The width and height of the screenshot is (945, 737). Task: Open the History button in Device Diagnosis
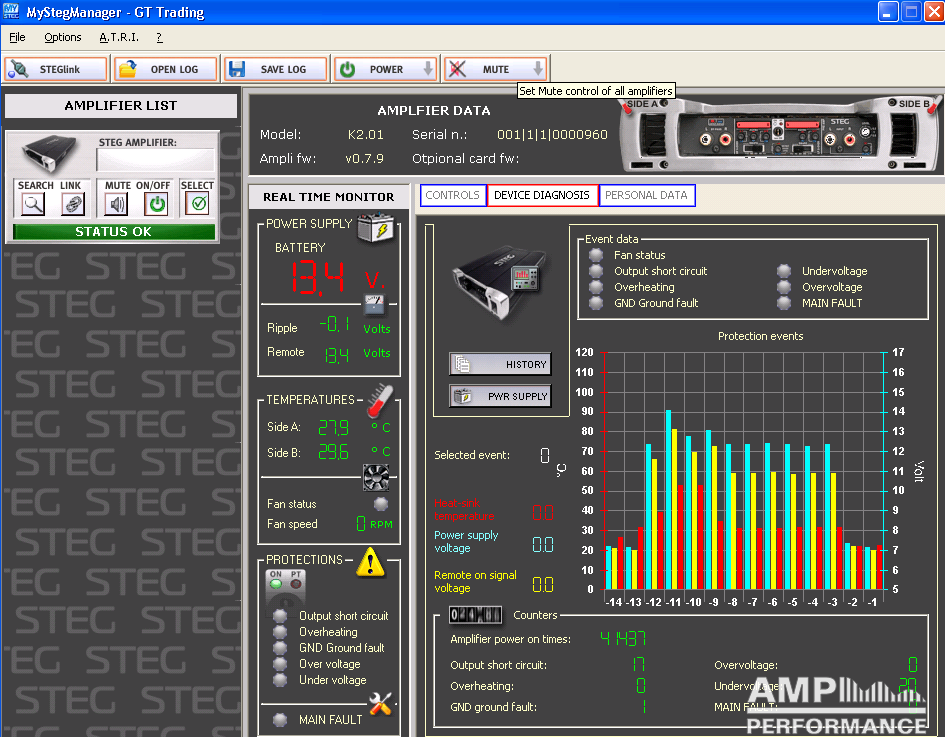[x=499, y=365]
